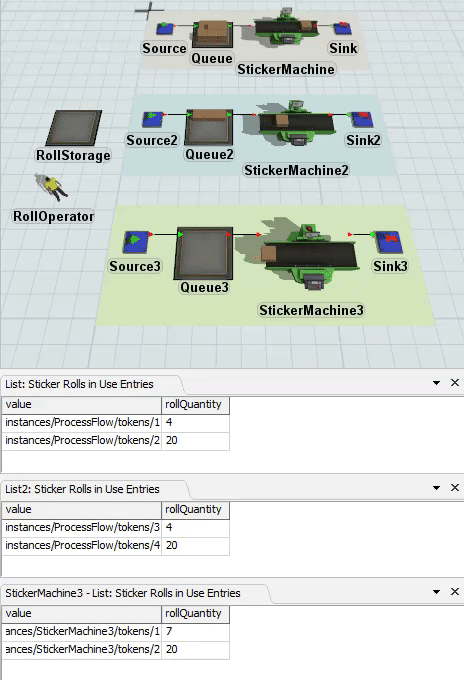
Task: Close the List2 entries panel
Action: 454,487
